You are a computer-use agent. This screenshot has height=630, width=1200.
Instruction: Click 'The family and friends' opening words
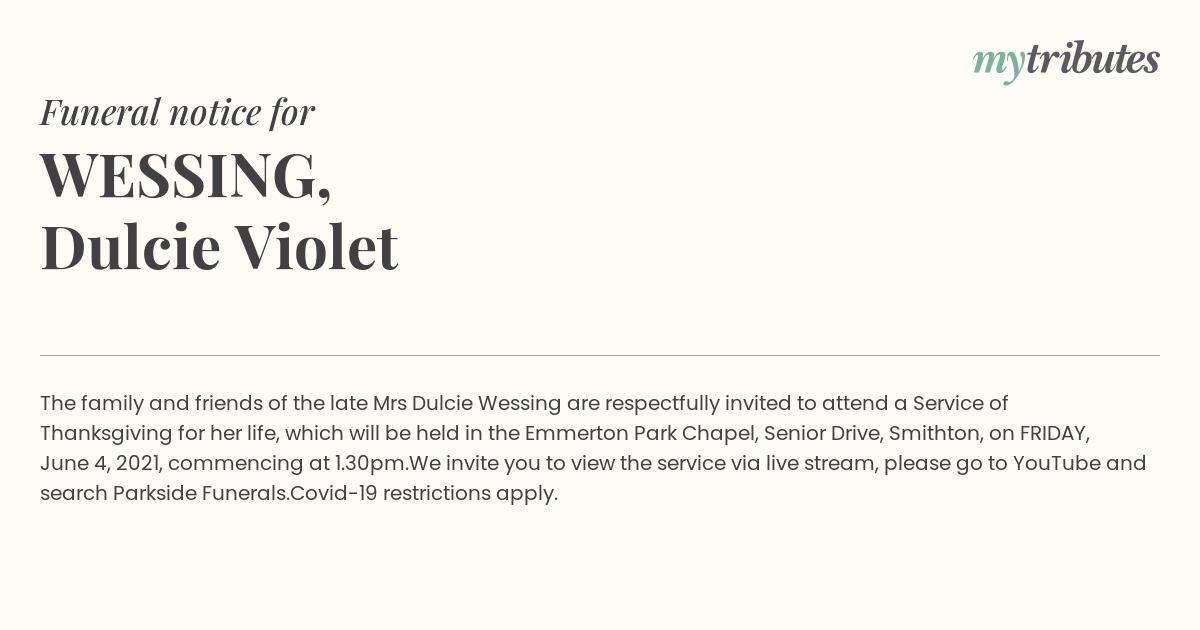(144, 403)
